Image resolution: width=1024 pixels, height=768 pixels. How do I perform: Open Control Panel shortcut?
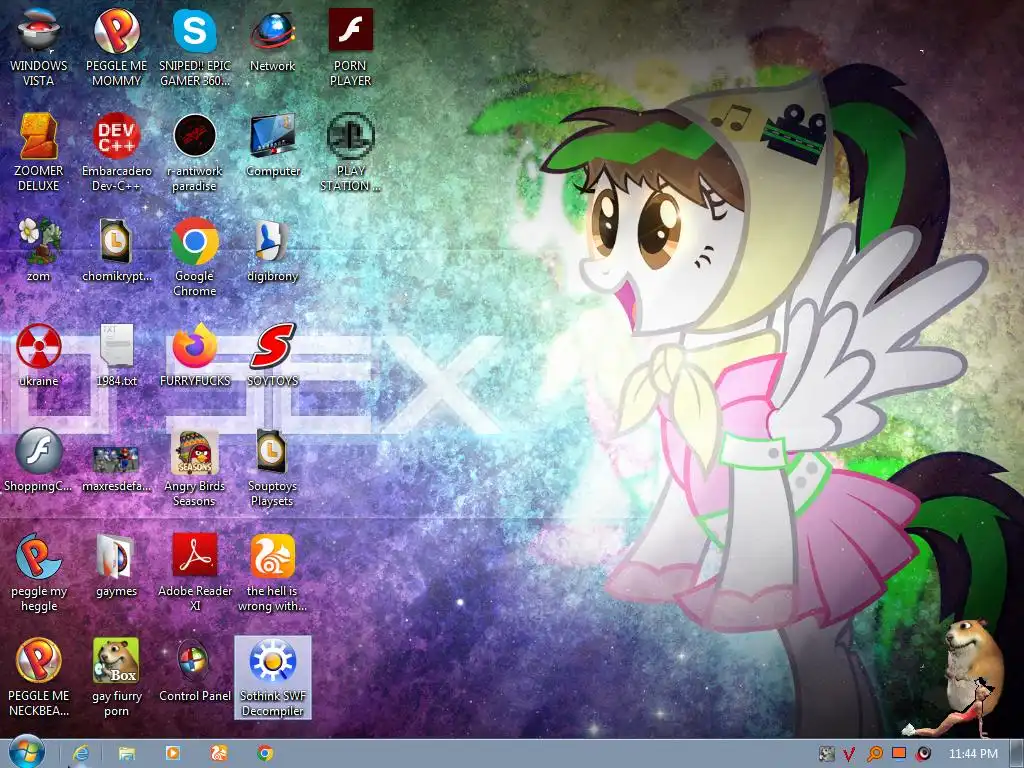click(x=195, y=671)
